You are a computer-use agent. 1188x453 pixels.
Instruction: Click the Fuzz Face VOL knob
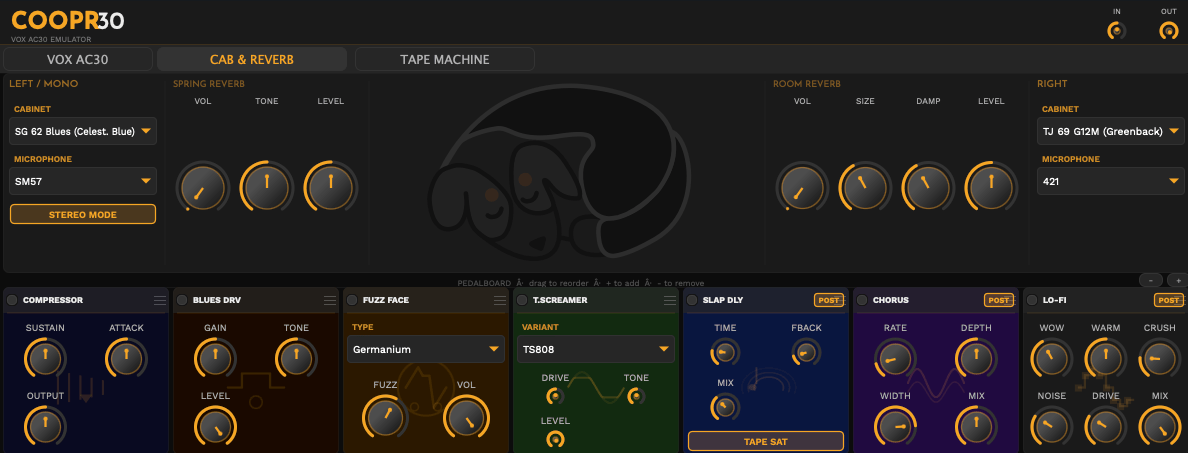point(466,417)
